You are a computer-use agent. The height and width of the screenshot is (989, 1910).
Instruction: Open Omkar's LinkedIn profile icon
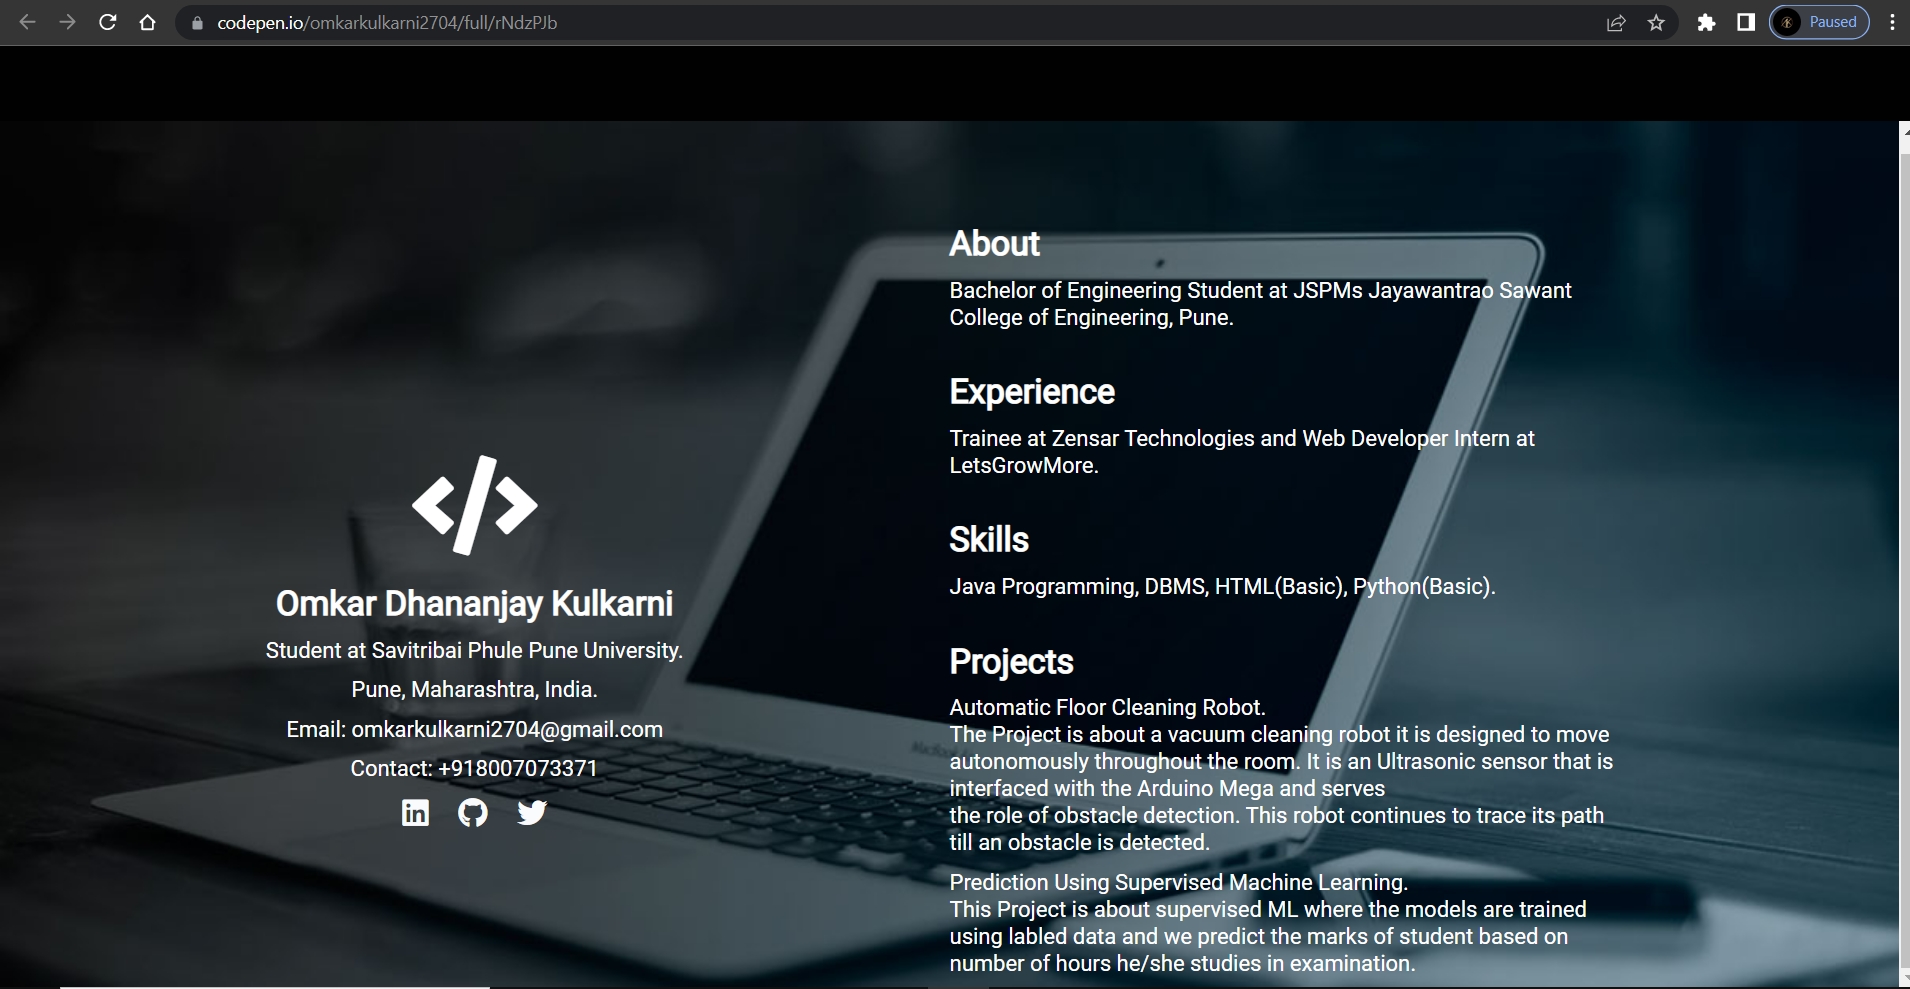click(414, 812)
